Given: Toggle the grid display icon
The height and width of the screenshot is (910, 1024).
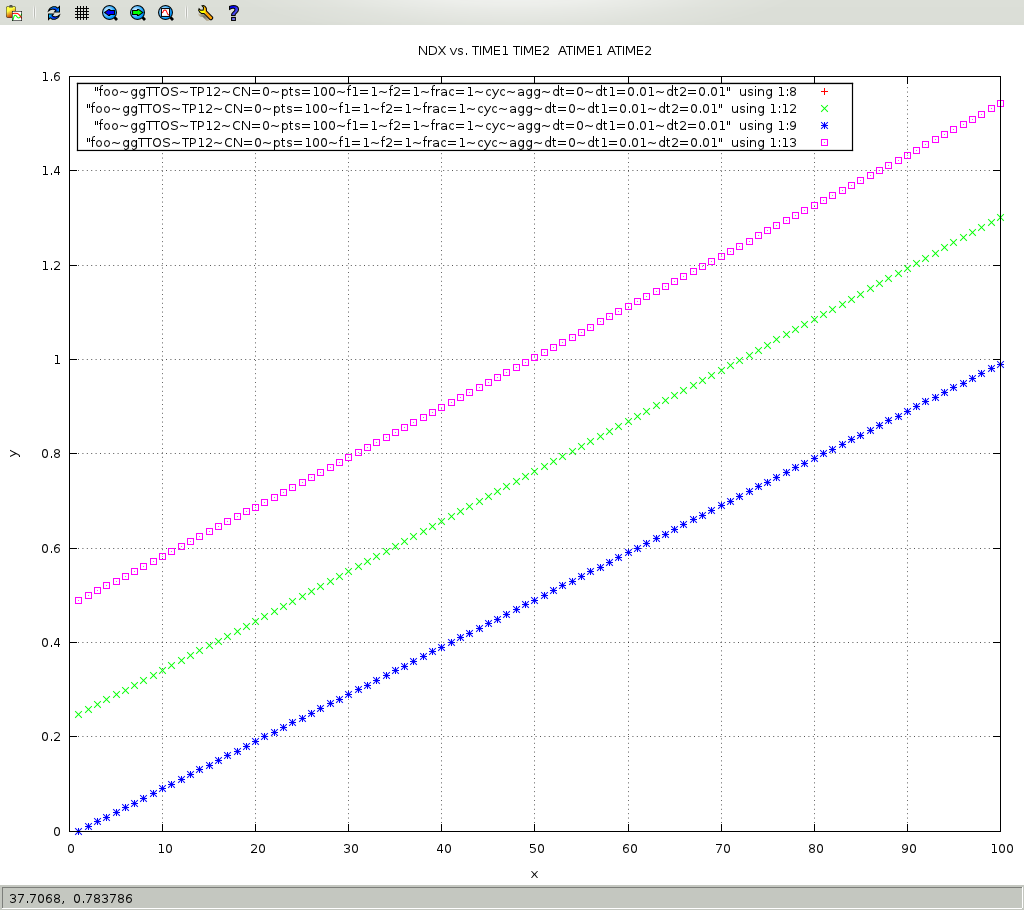Looking at the screenshot, I should click(81, 13).
